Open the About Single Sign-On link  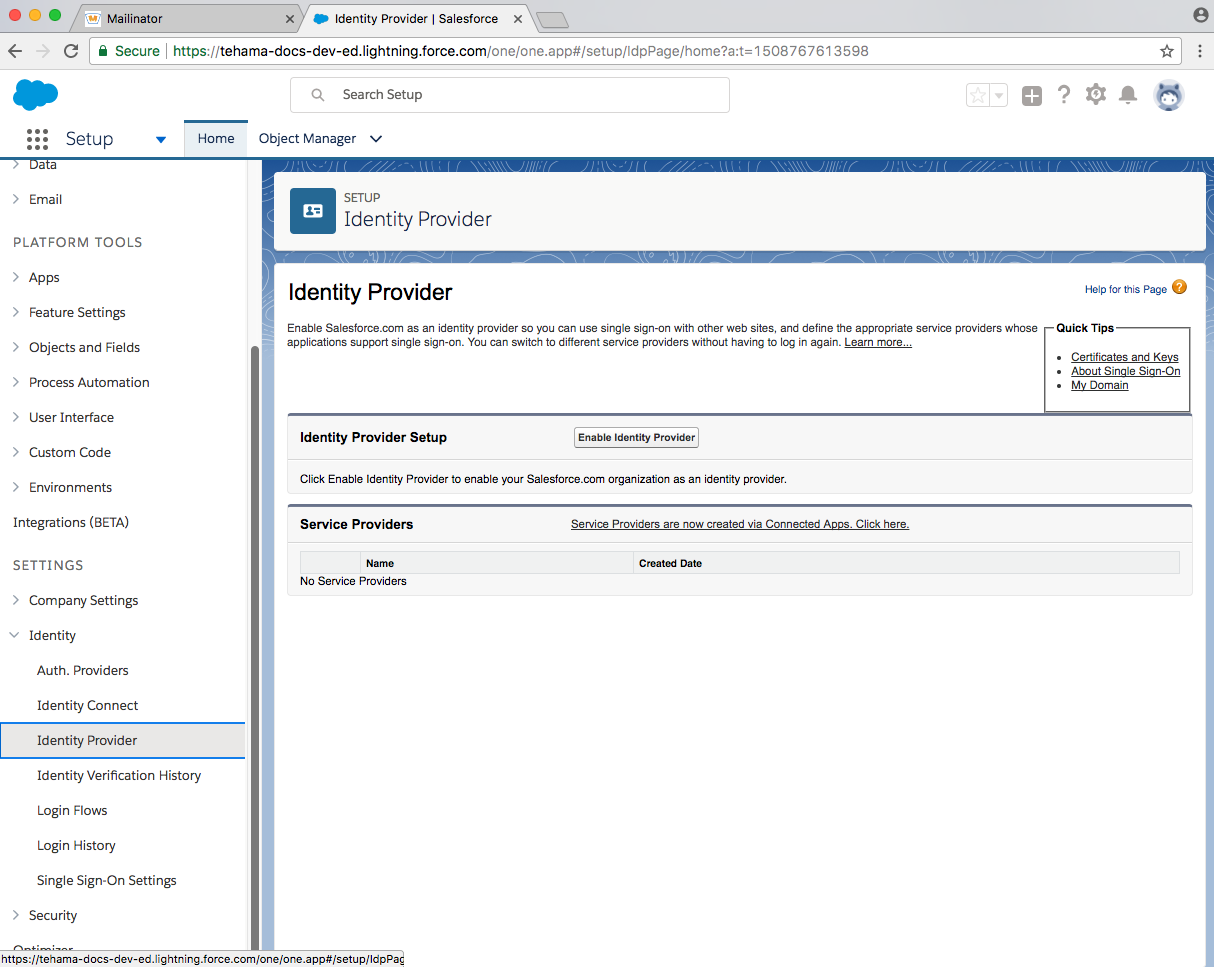pyautogui.click(x=1126, y=371)
